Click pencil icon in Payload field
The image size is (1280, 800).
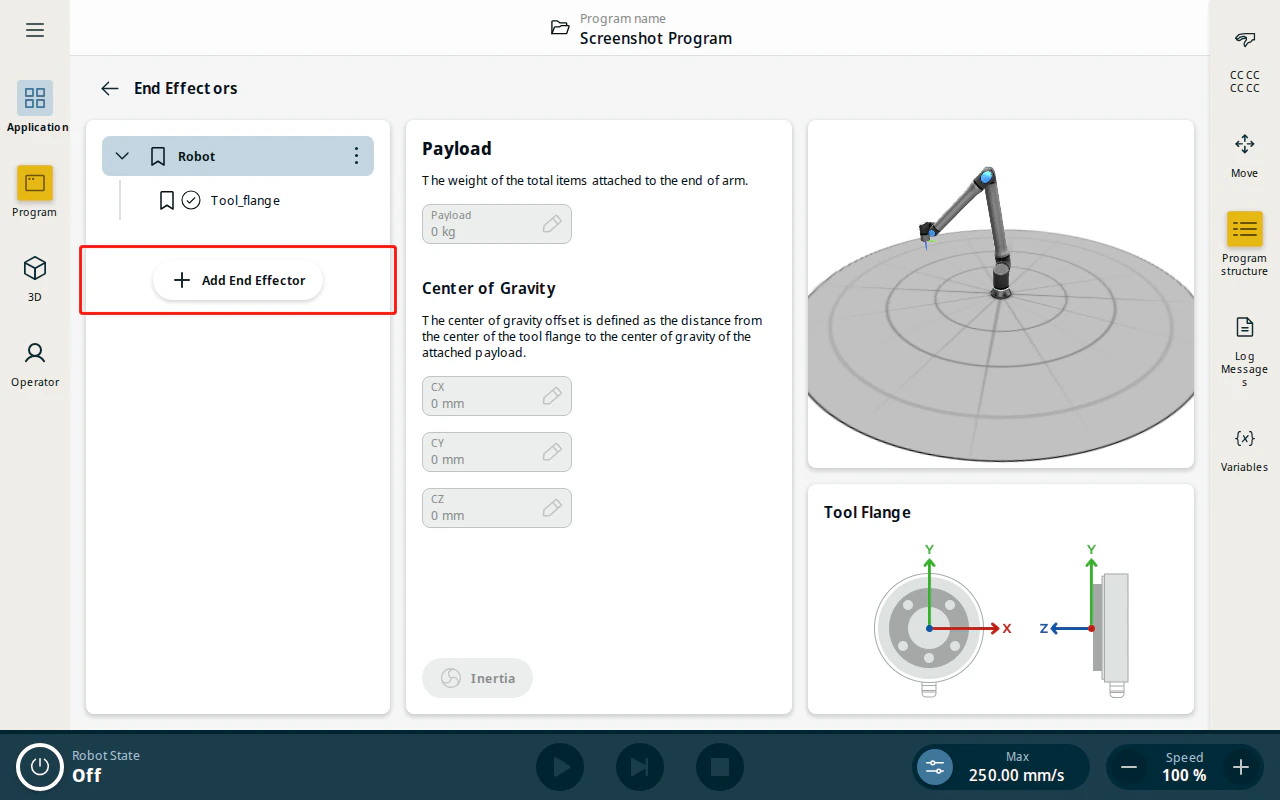[552, 224]
